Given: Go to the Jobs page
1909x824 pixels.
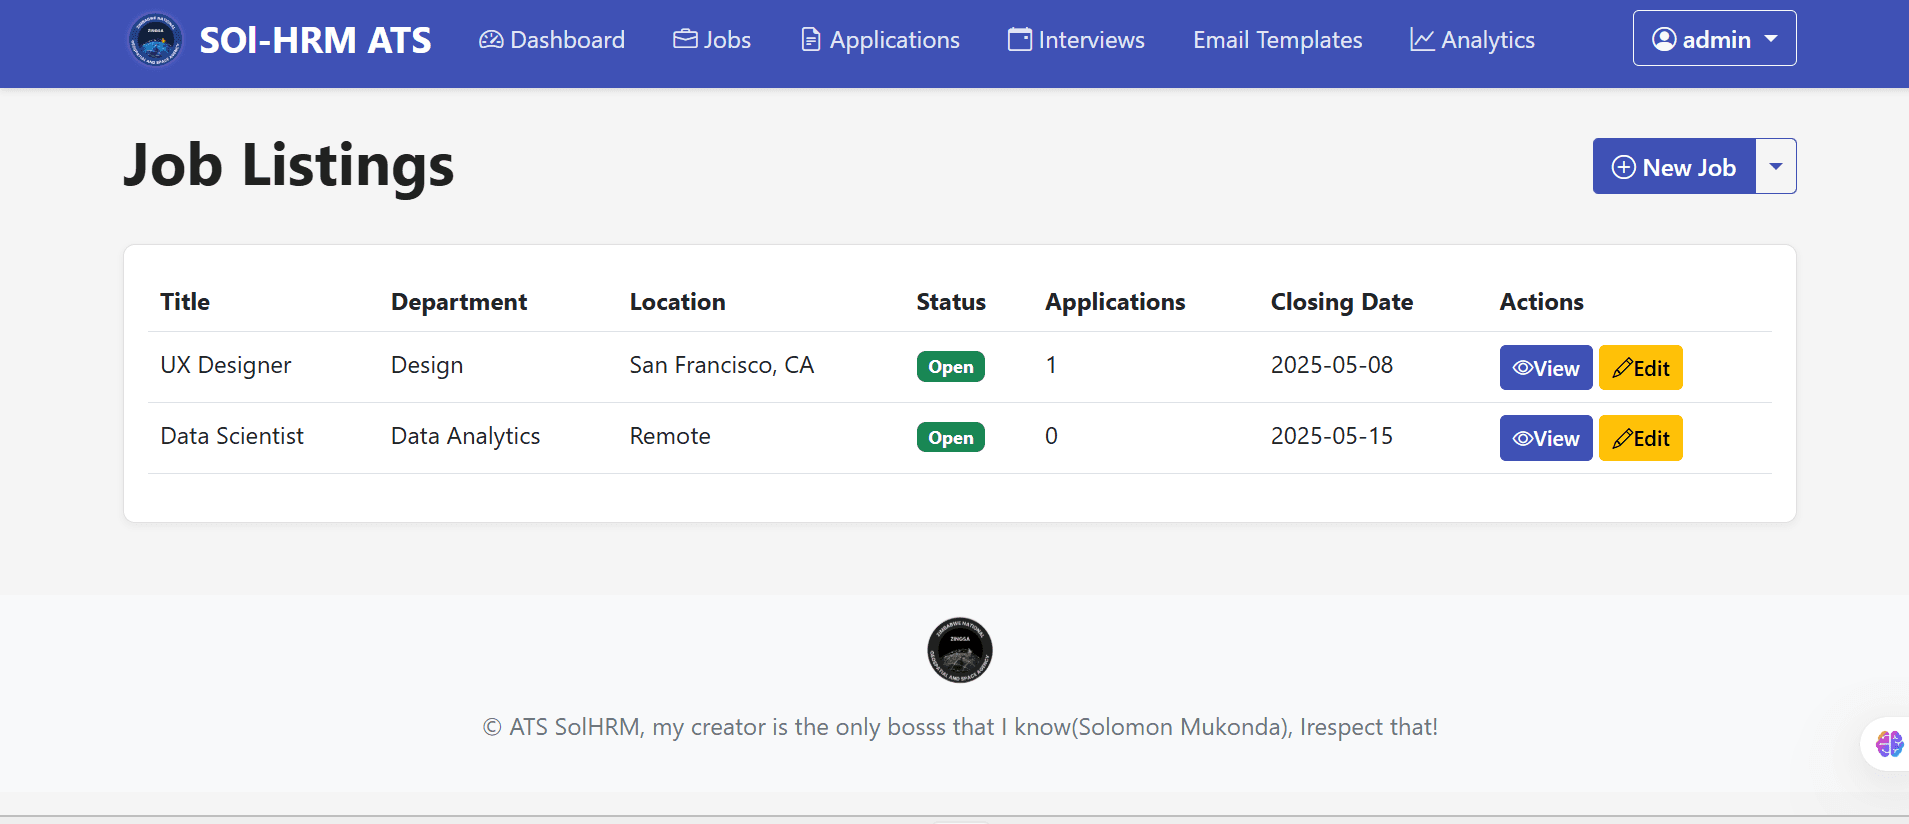Looking at the screenshot, I should 712,40.
